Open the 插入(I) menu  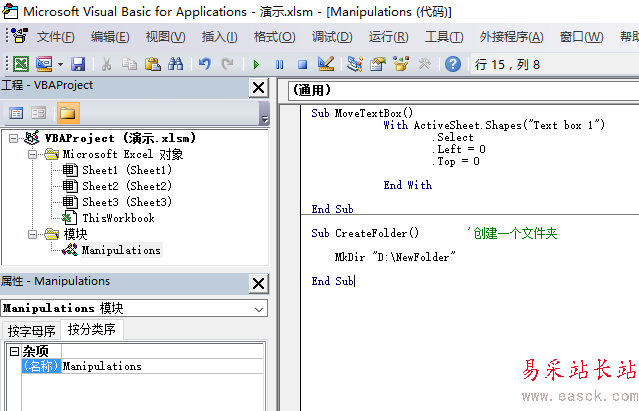219,37
